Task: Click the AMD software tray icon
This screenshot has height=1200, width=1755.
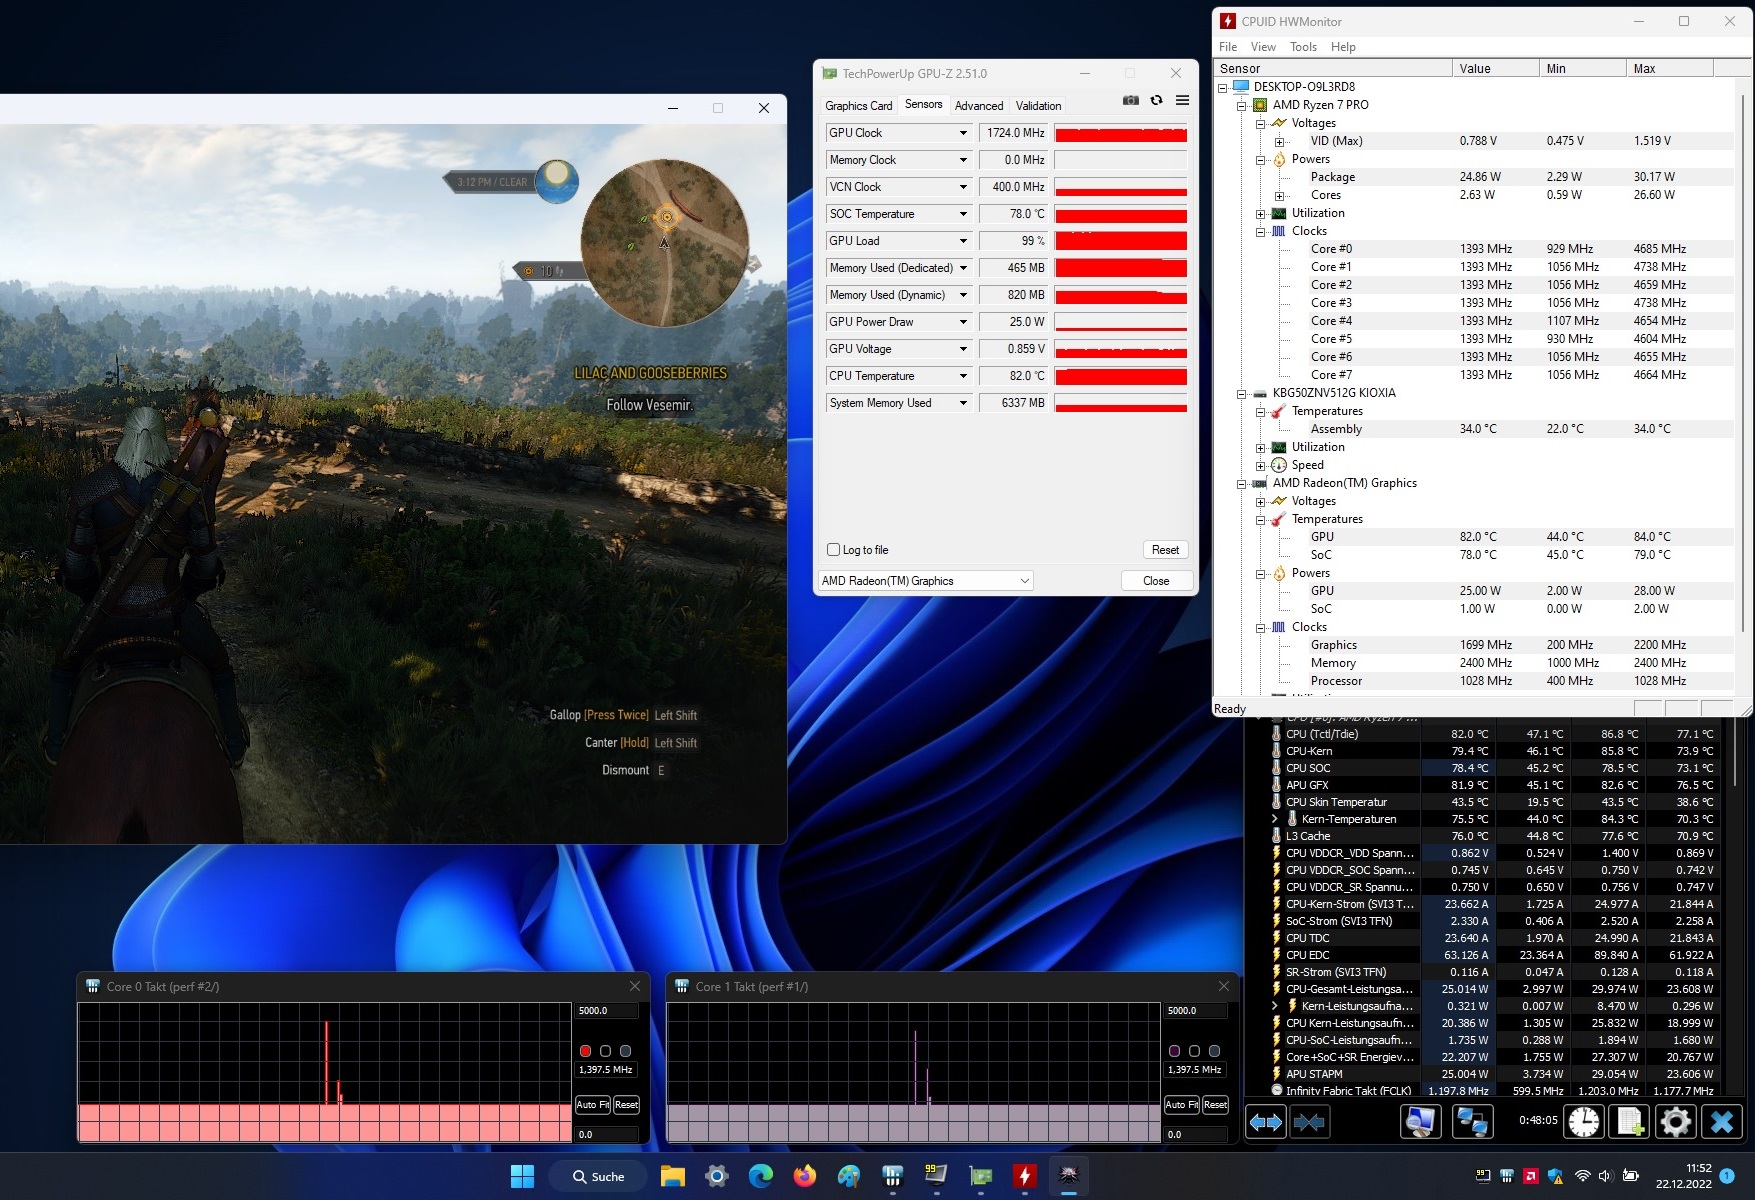Action: click(1530, 1176)
